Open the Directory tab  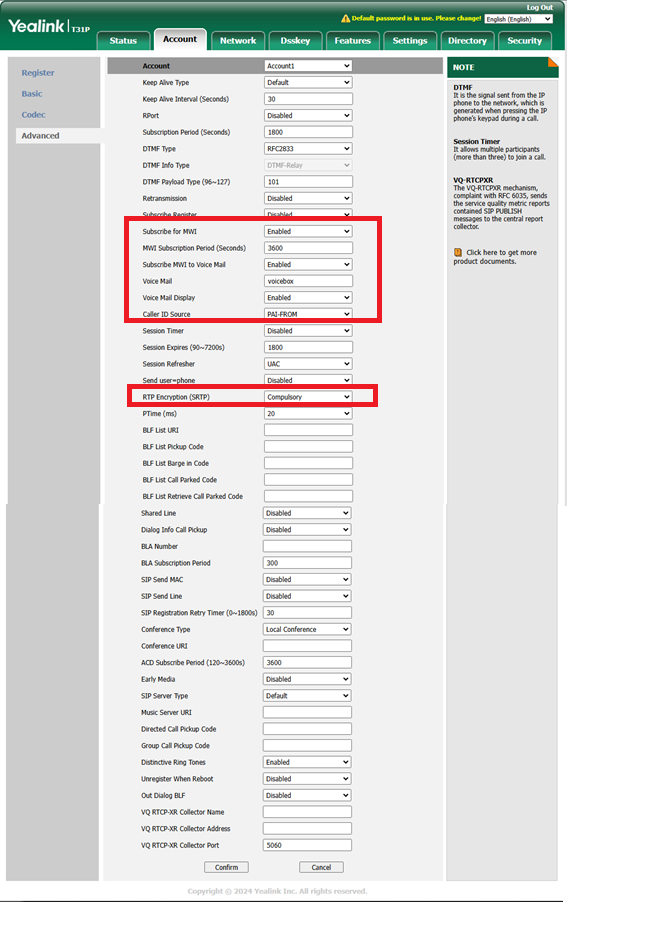(x=467, y=40)
